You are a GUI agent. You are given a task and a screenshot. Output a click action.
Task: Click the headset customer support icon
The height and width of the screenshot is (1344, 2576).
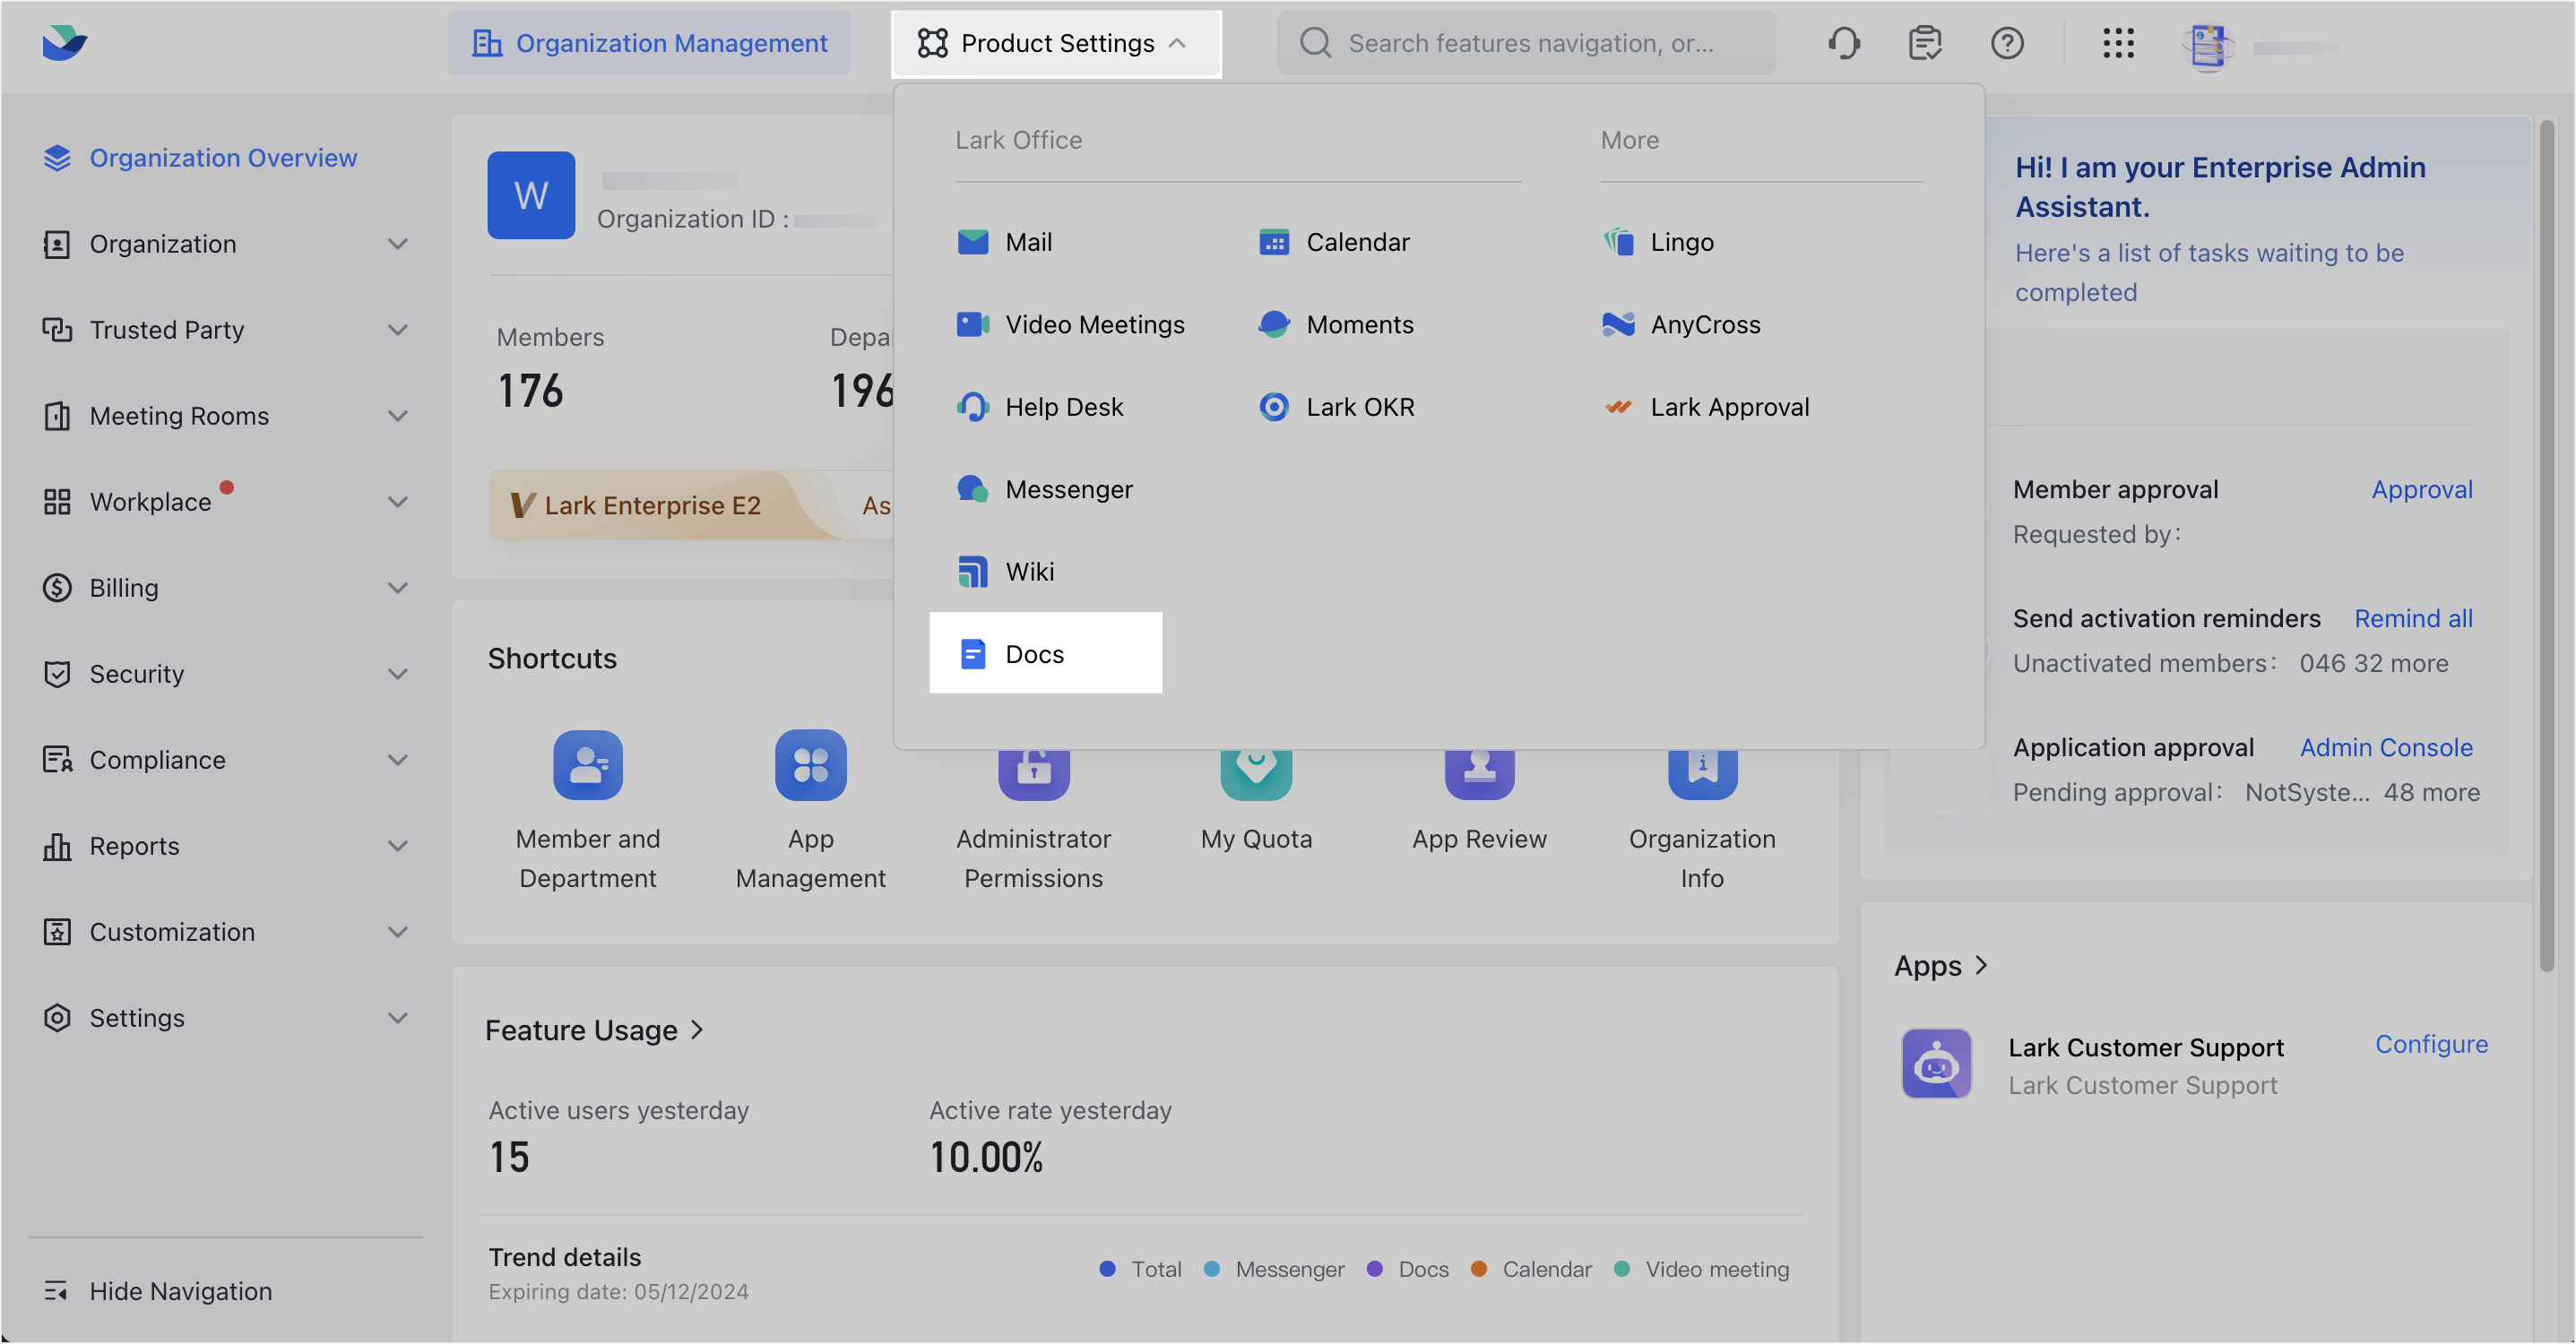(1843, 43)
